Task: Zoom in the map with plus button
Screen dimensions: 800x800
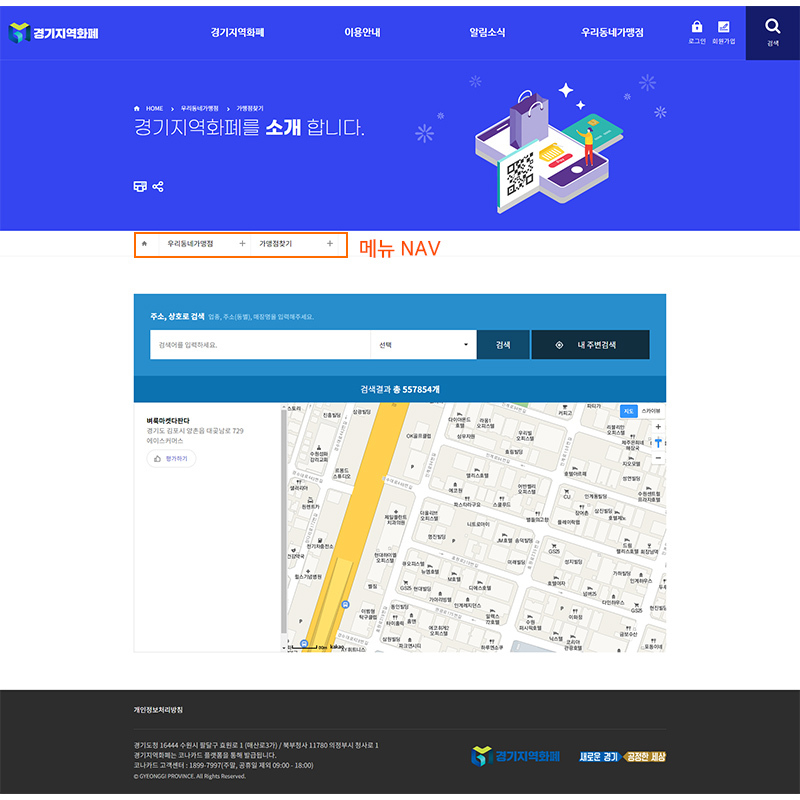Action: pos(658,427)
